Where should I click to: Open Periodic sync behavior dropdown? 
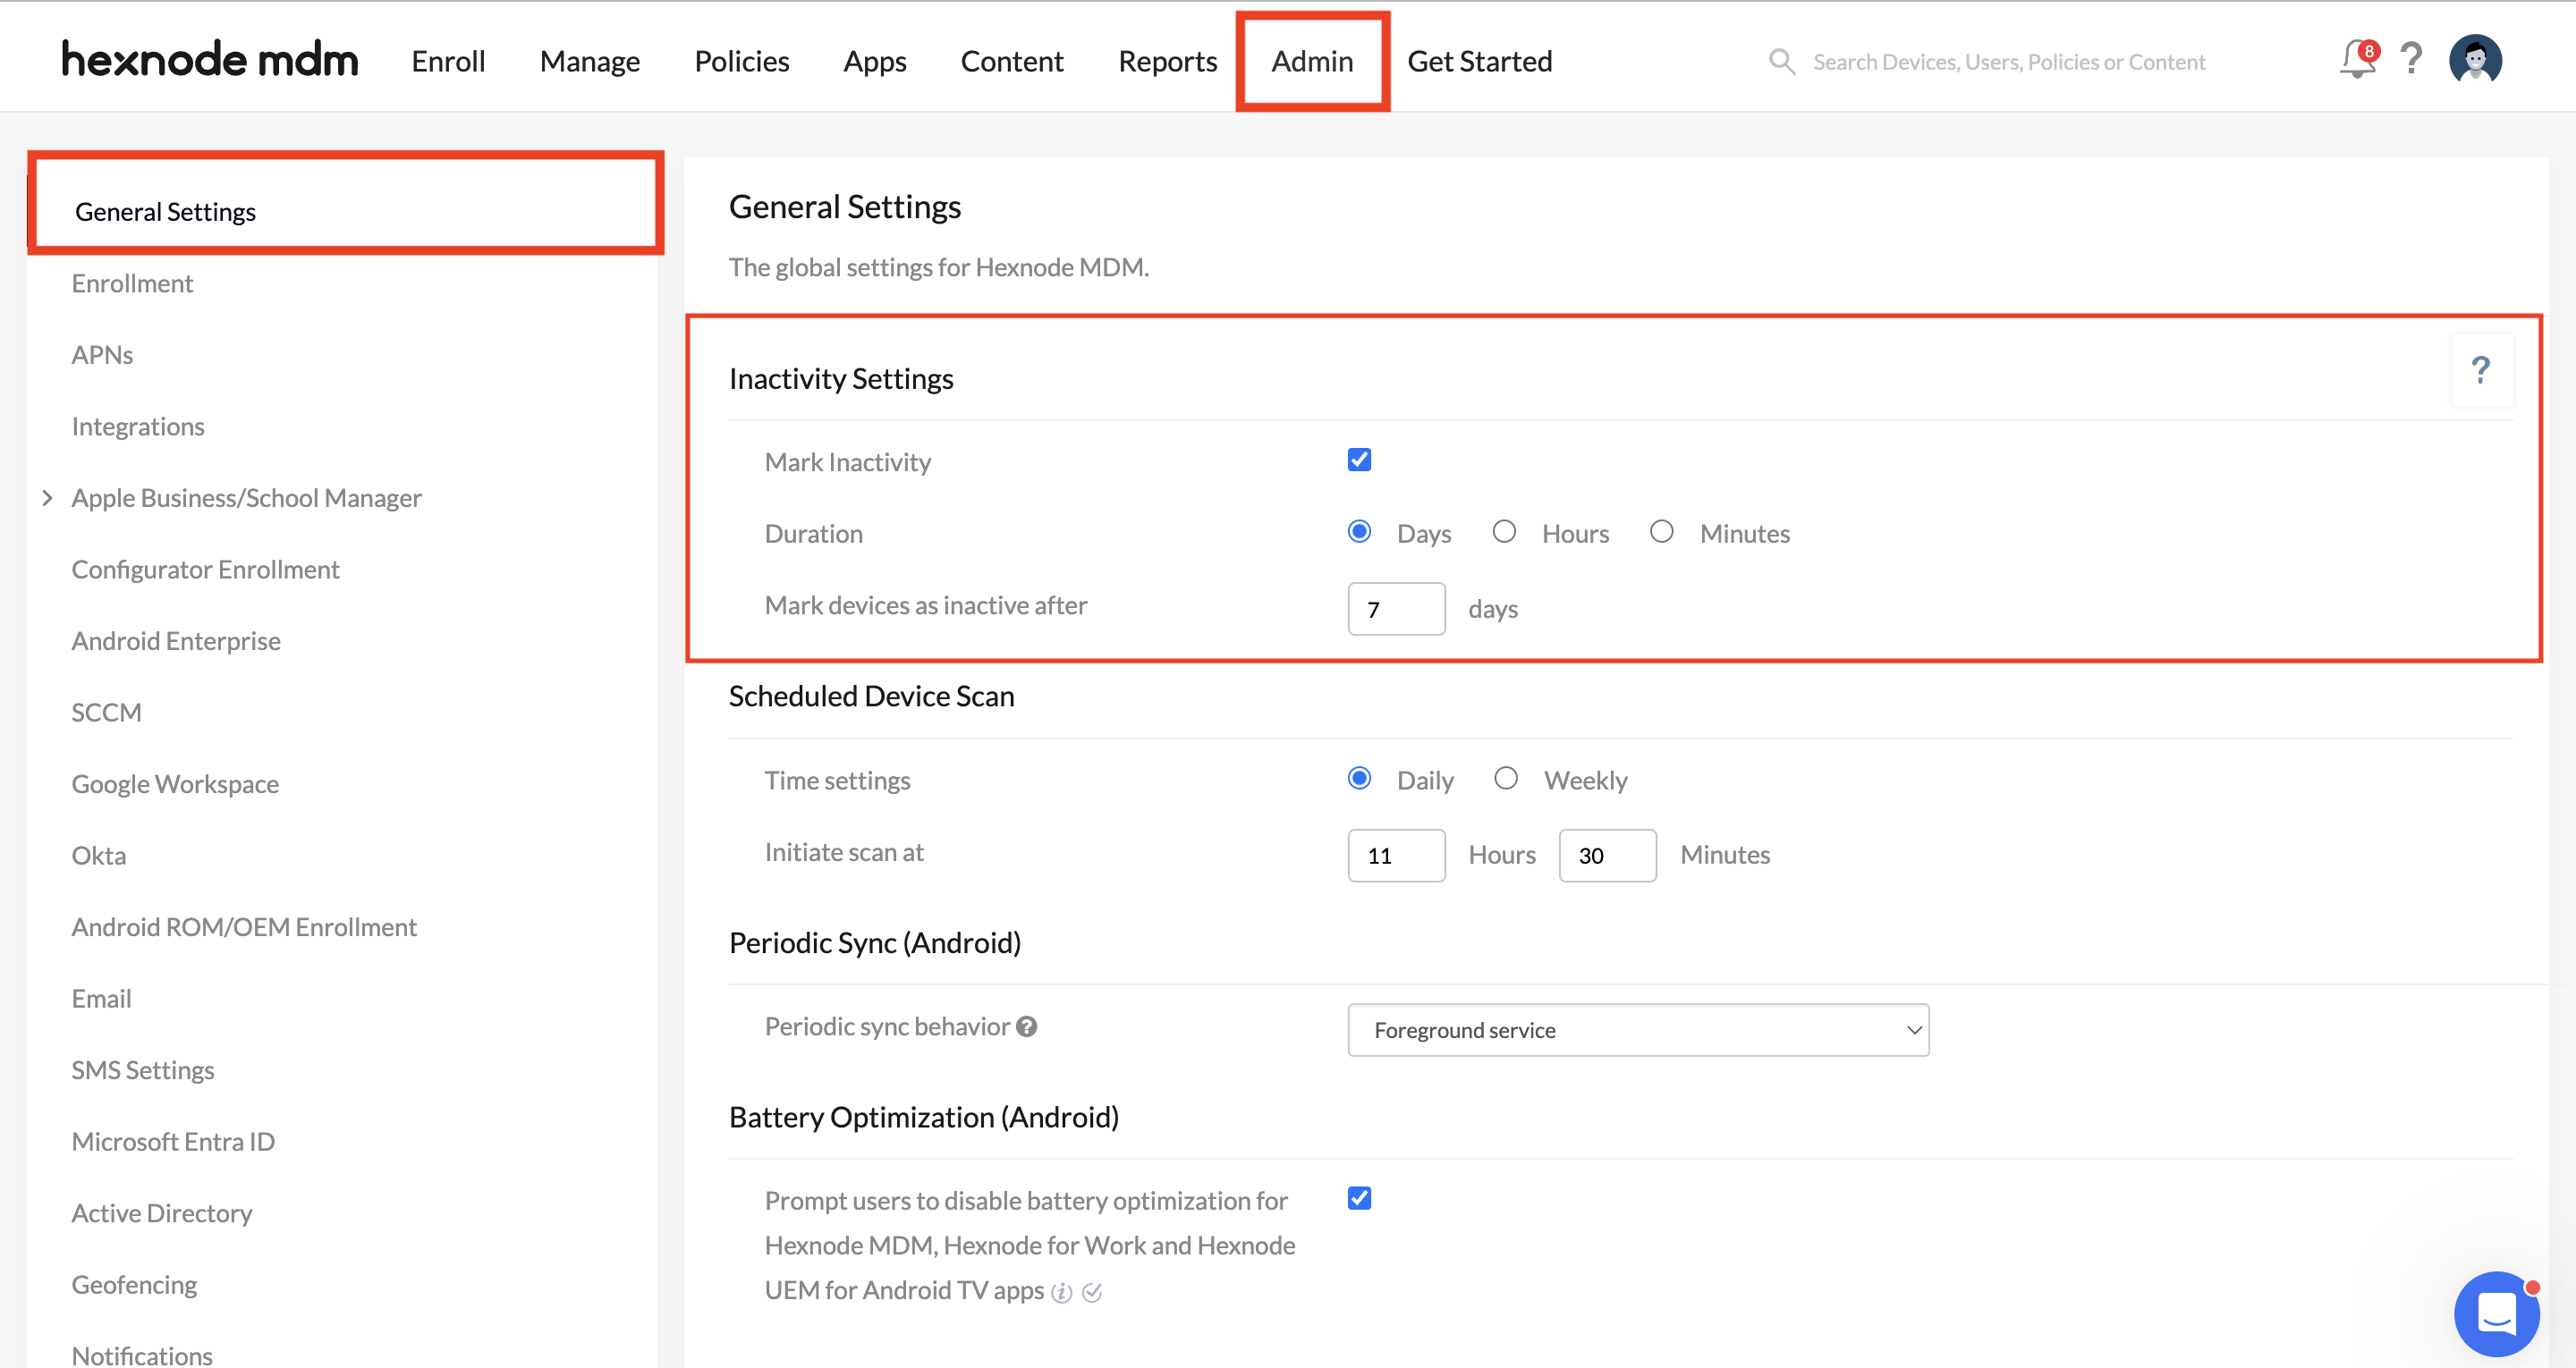pos(1638,1030)
